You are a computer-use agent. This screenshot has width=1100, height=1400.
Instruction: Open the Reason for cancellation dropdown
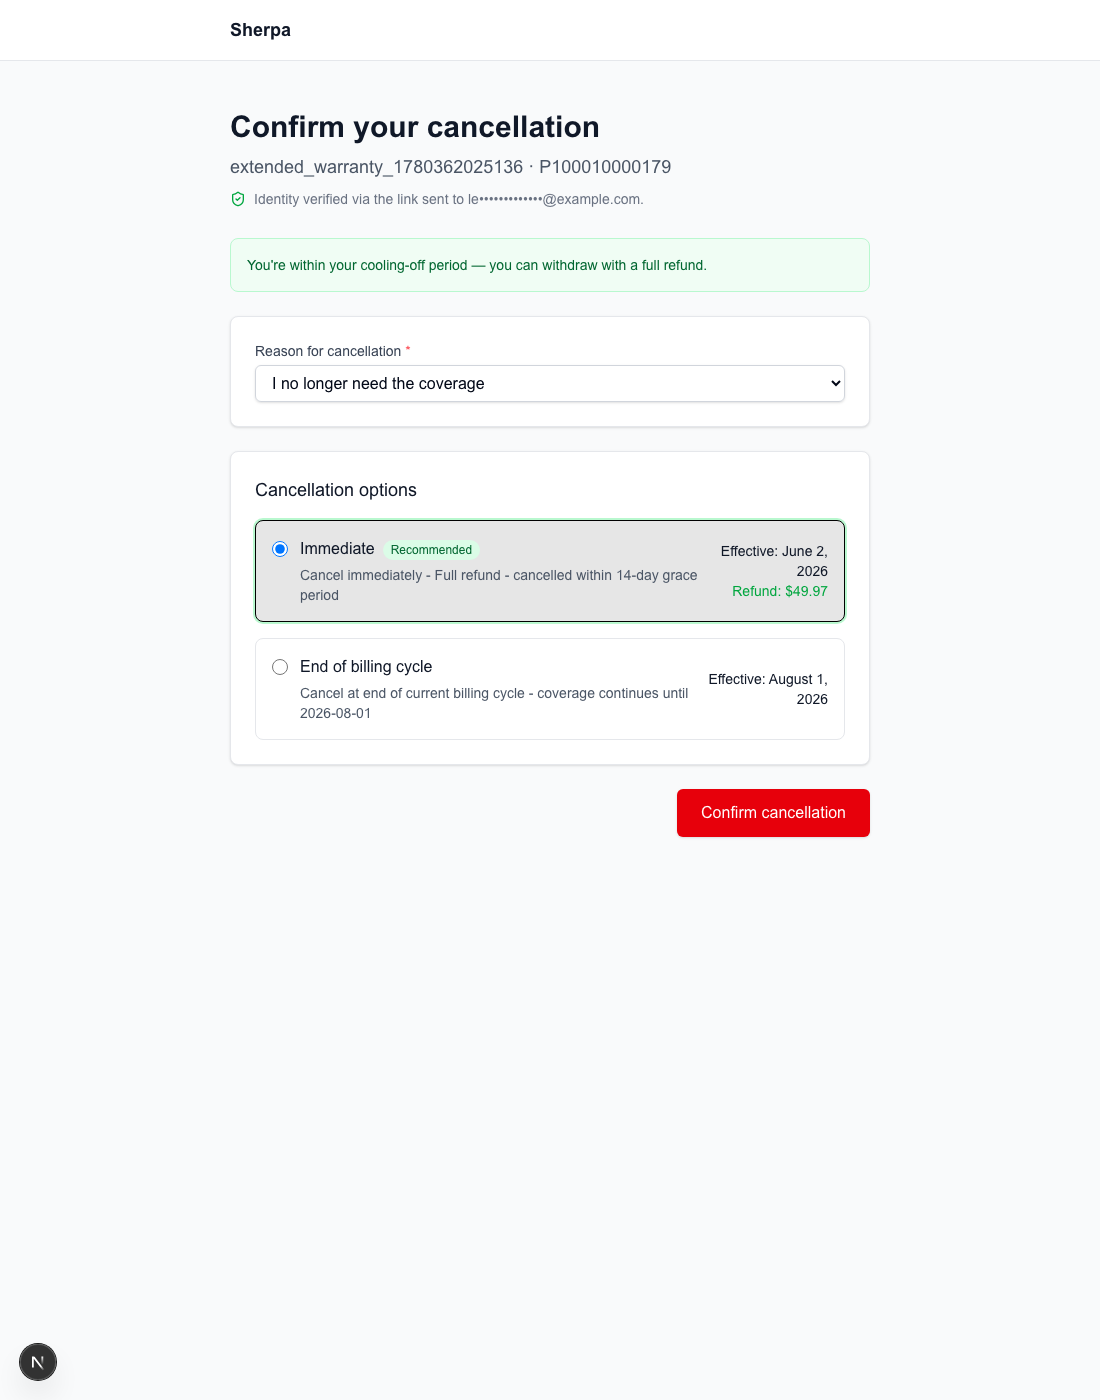(x=550, y=384)
